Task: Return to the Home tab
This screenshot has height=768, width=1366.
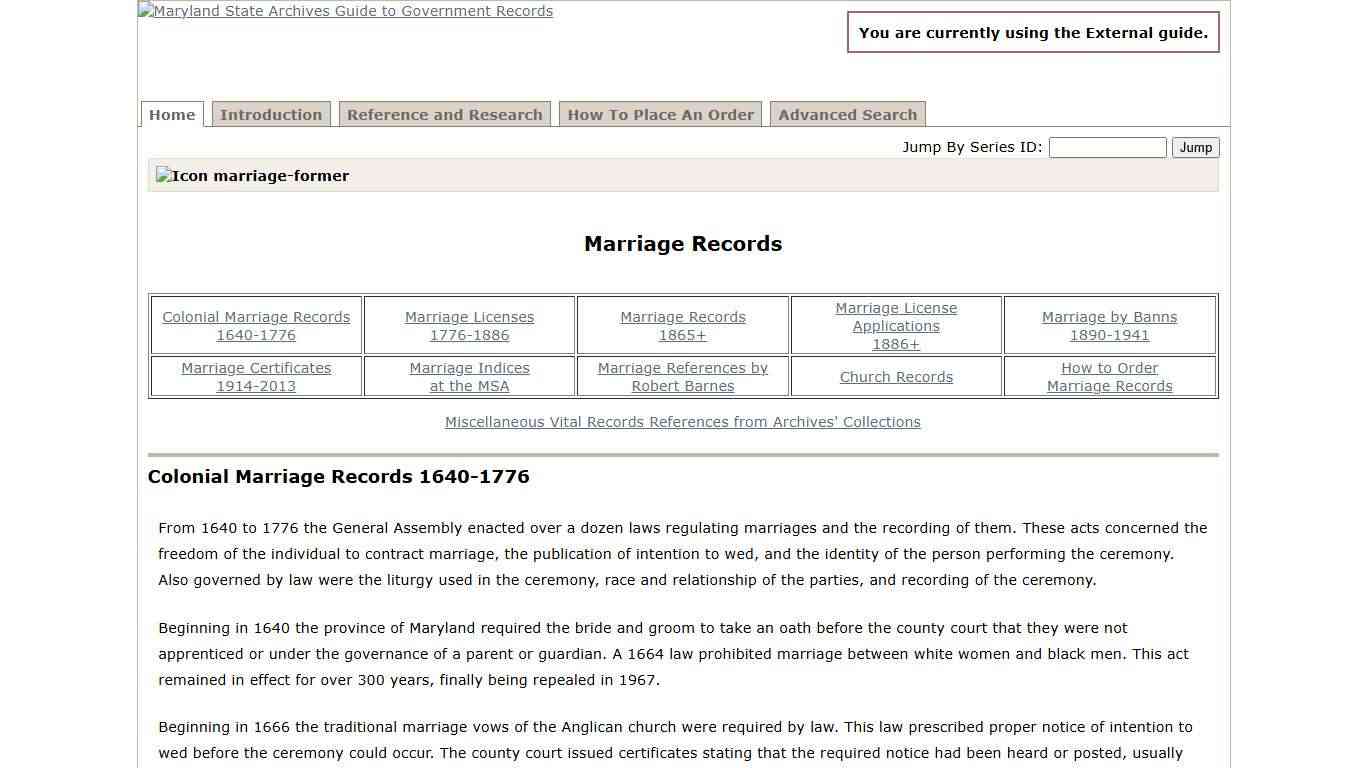Action: pos(171,114)
